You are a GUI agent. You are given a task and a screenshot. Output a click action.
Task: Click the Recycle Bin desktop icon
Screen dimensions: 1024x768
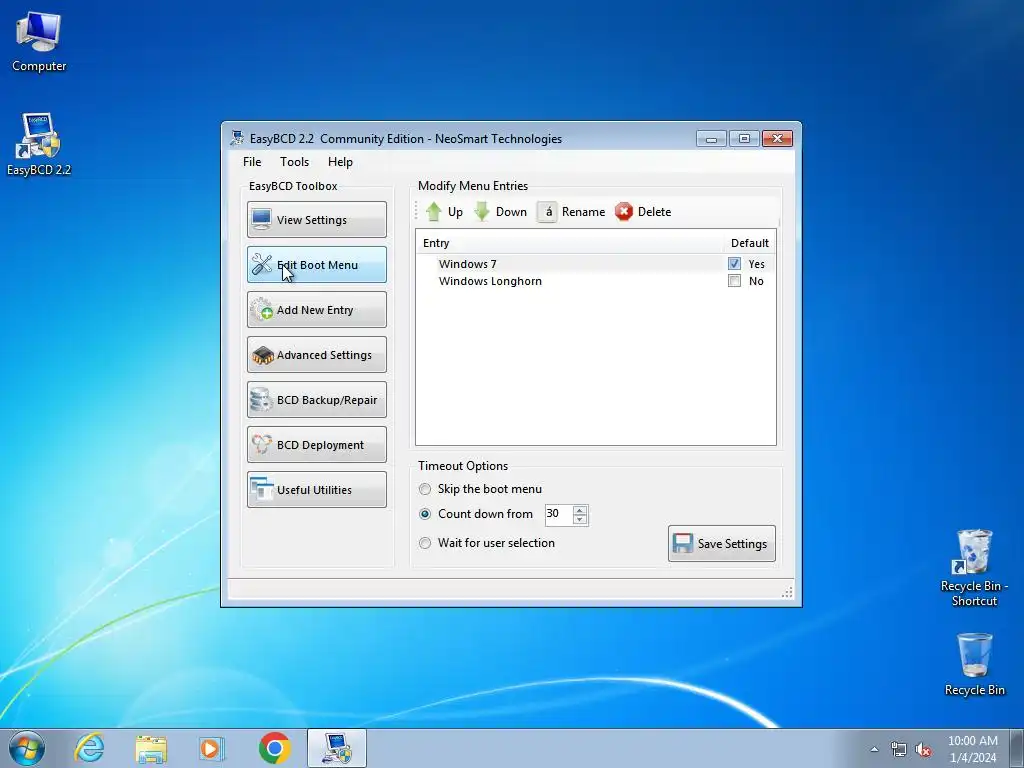pyautogui.click(x=974, y=664)
